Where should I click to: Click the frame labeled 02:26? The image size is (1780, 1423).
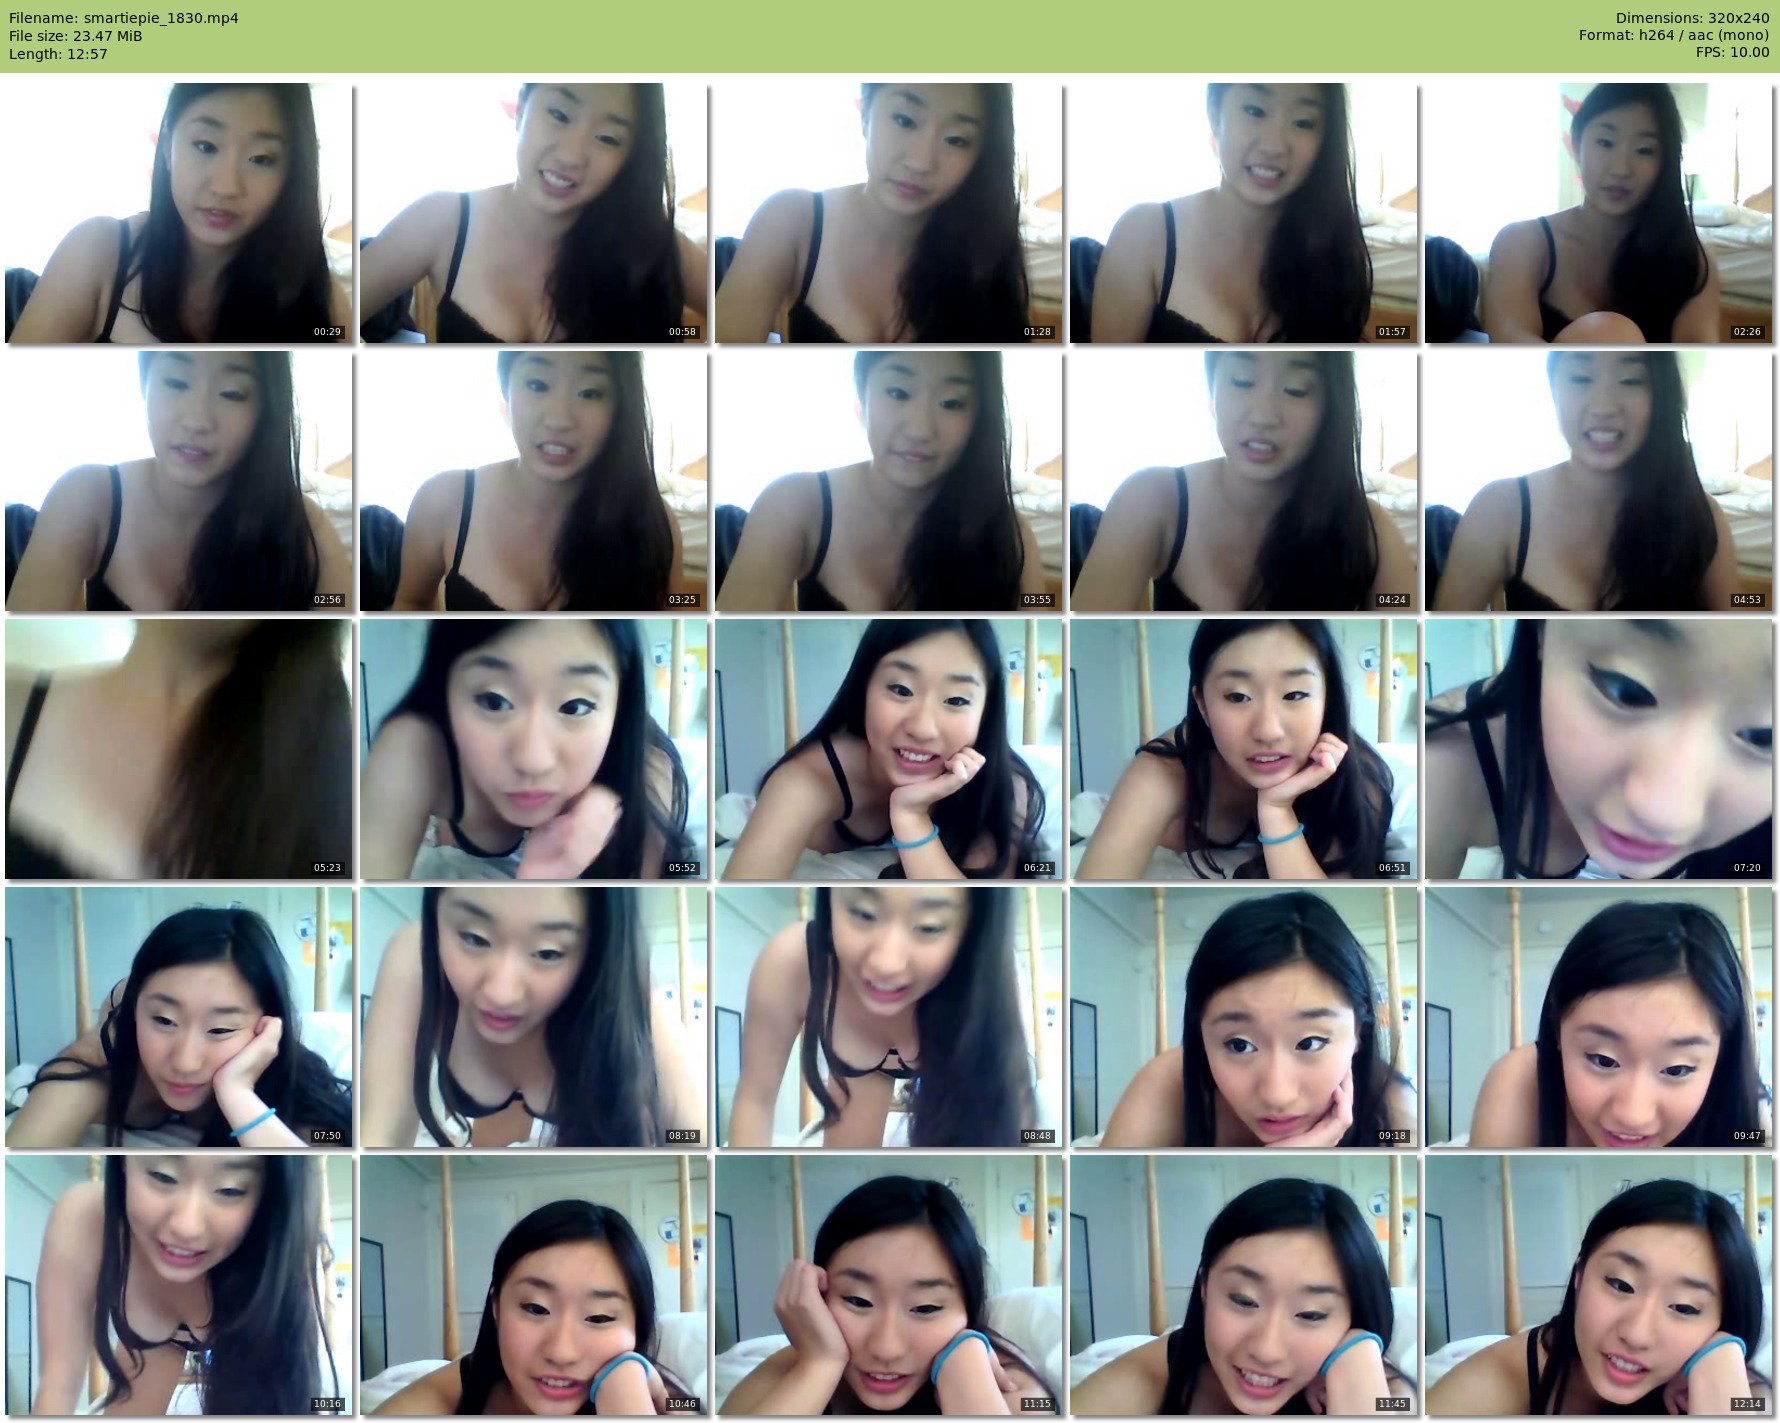click(x=1598, y=213)
